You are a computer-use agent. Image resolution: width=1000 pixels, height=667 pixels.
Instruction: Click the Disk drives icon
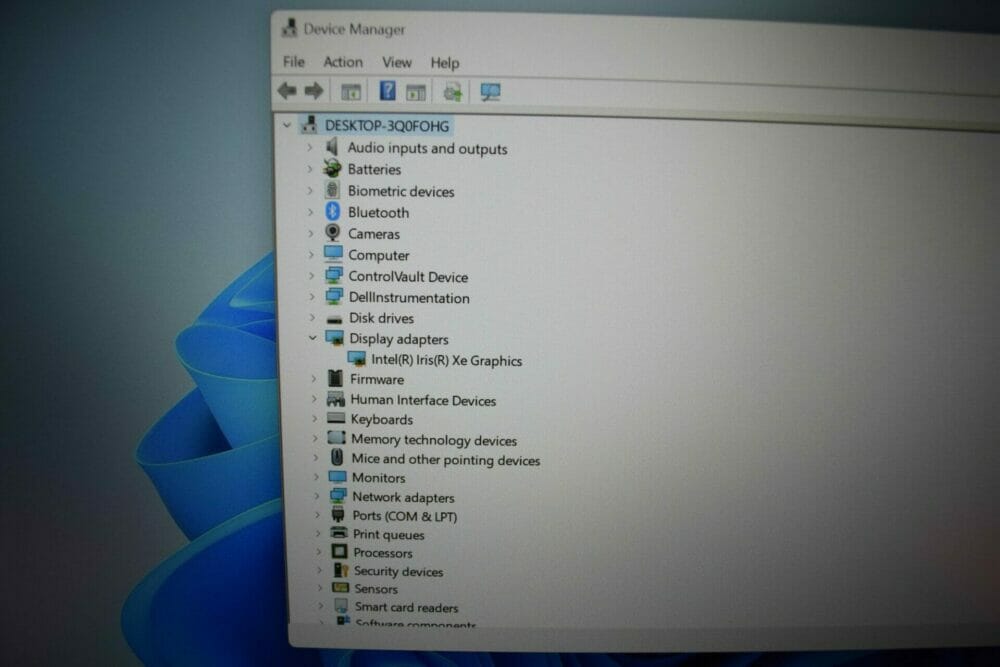334,319
